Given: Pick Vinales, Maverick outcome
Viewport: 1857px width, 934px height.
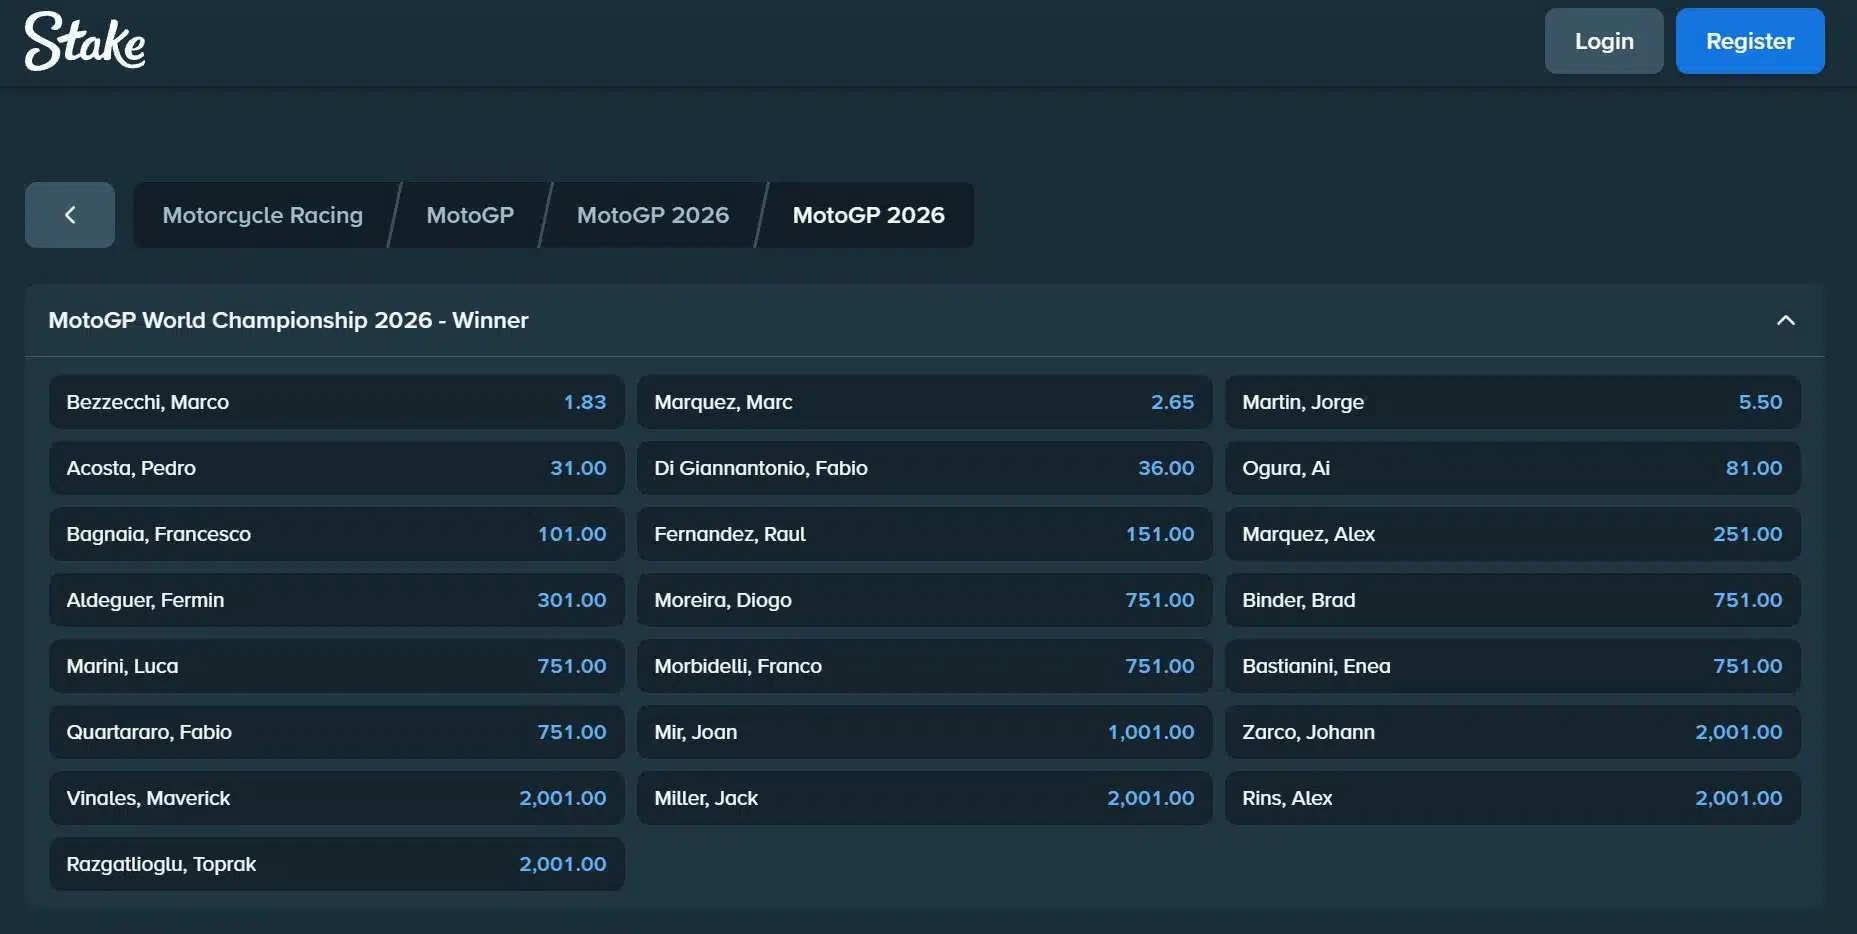Looking at the screenshot, I should tap(337, 798).
